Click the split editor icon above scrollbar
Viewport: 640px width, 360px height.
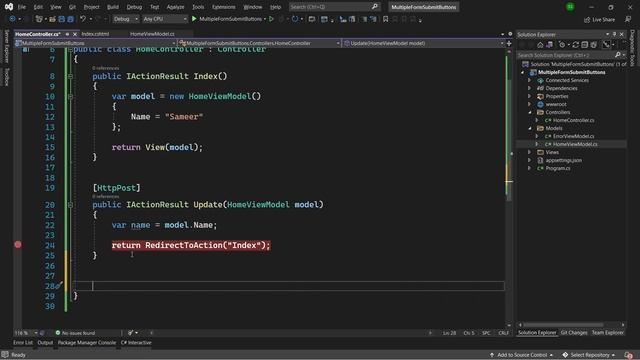[509, 43]
